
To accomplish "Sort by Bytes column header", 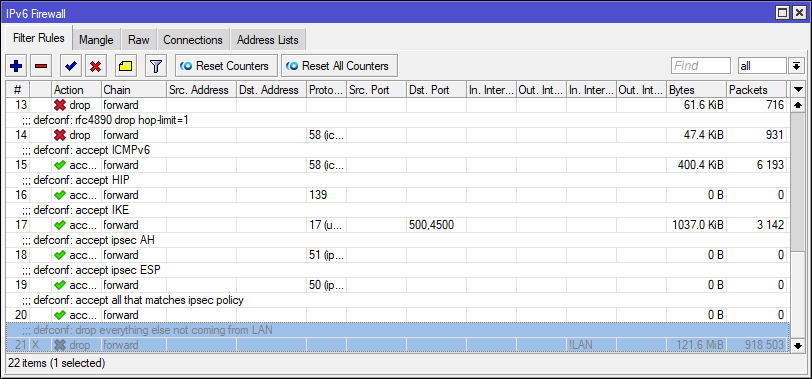I will click(x=696, y=90).
